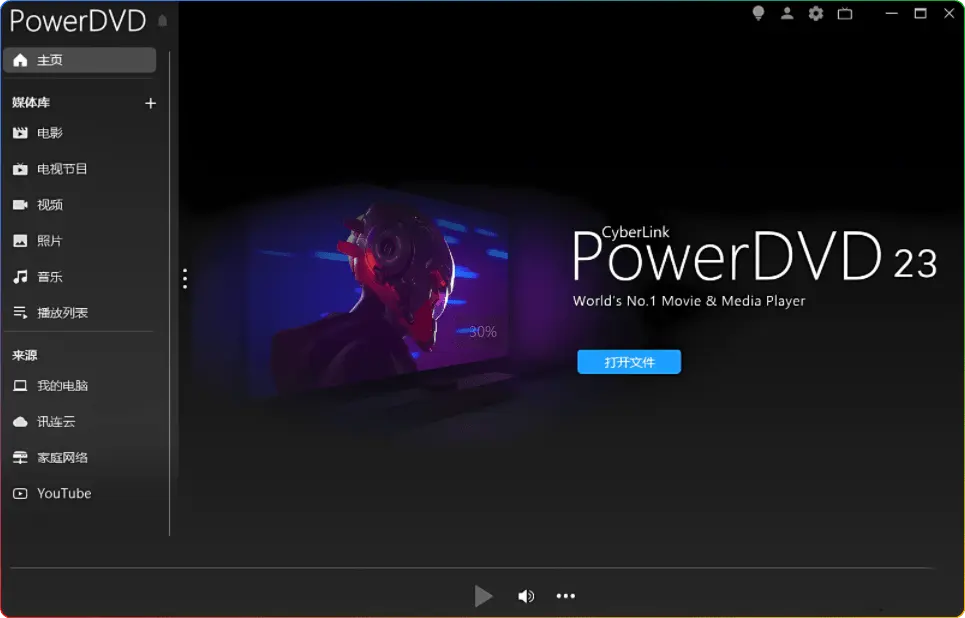Click the 音乐 note icon
This screenshot has height=618, width=965.
point(20,276)
